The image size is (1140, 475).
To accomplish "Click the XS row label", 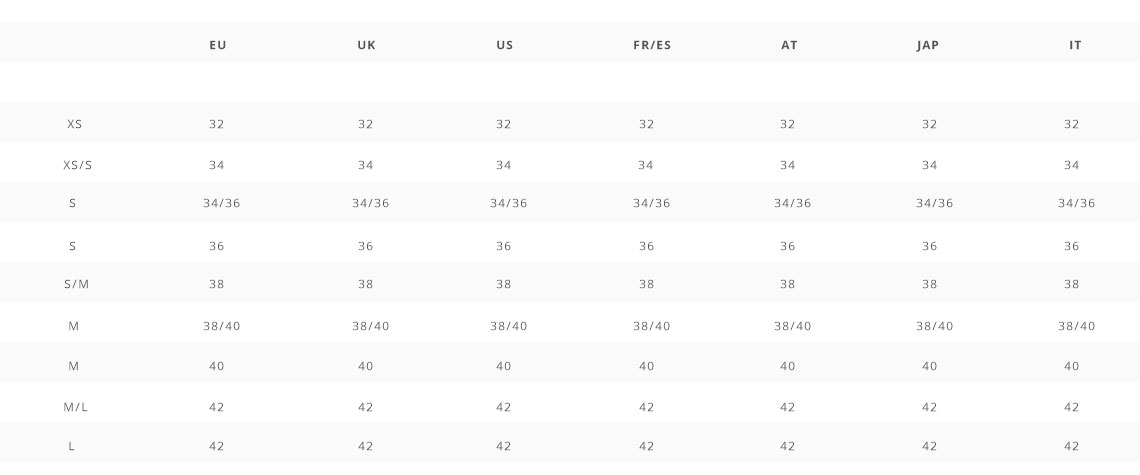I will 74,124.
